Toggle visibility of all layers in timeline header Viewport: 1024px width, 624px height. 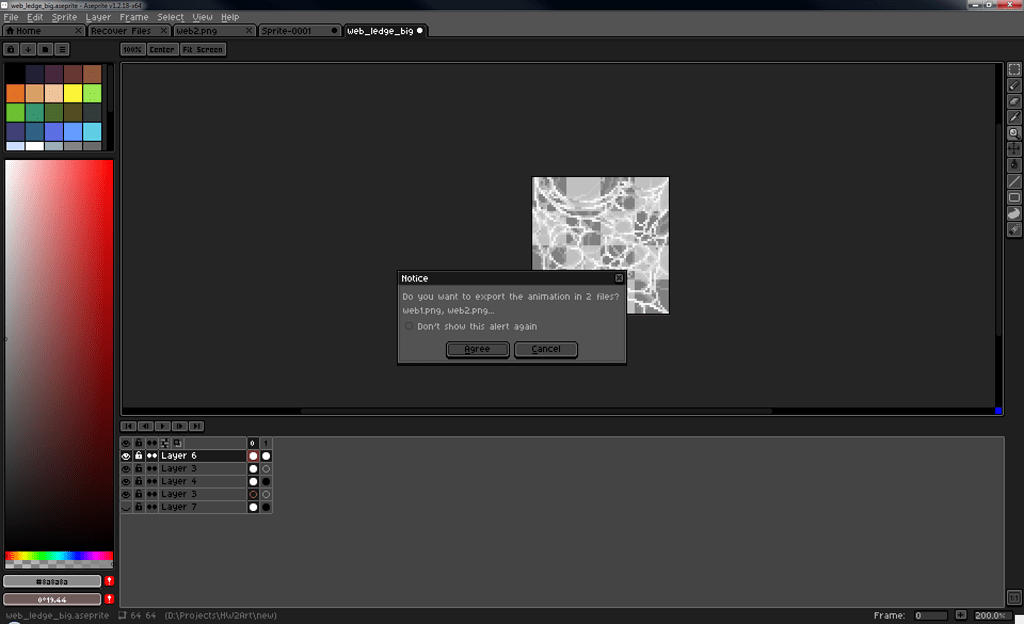126,443
